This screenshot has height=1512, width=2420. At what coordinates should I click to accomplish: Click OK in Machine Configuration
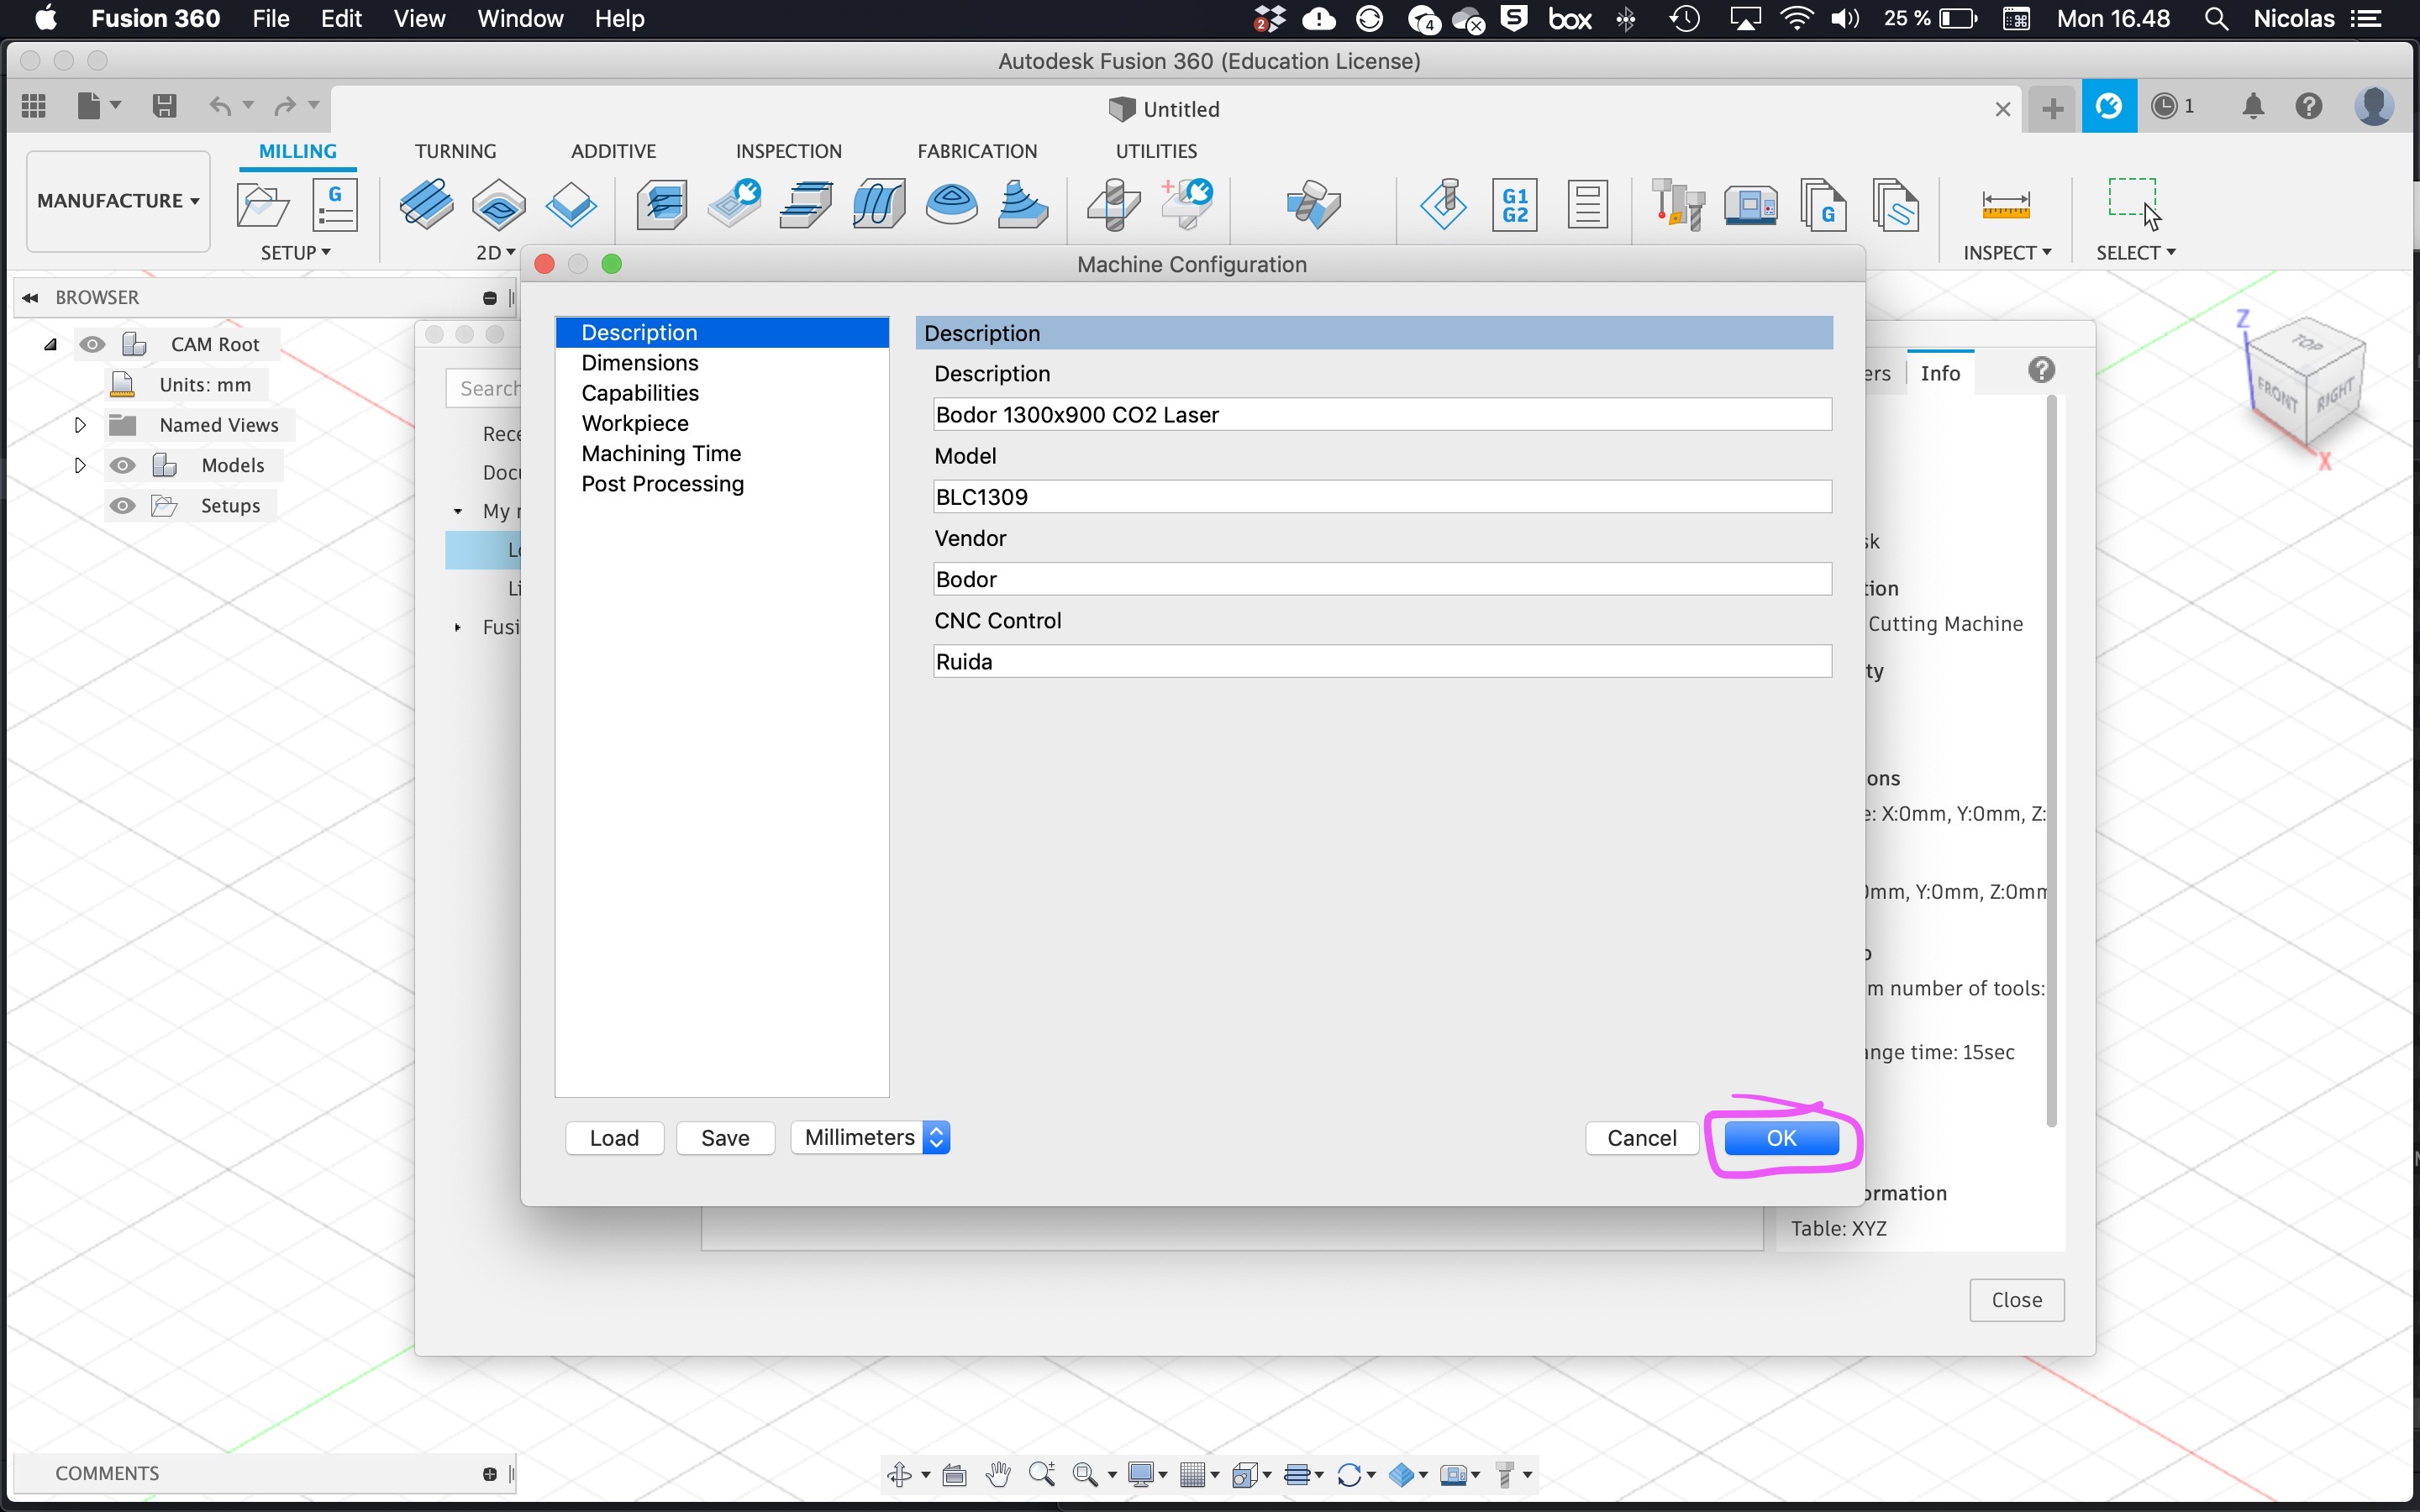tap(1781, 1138)
